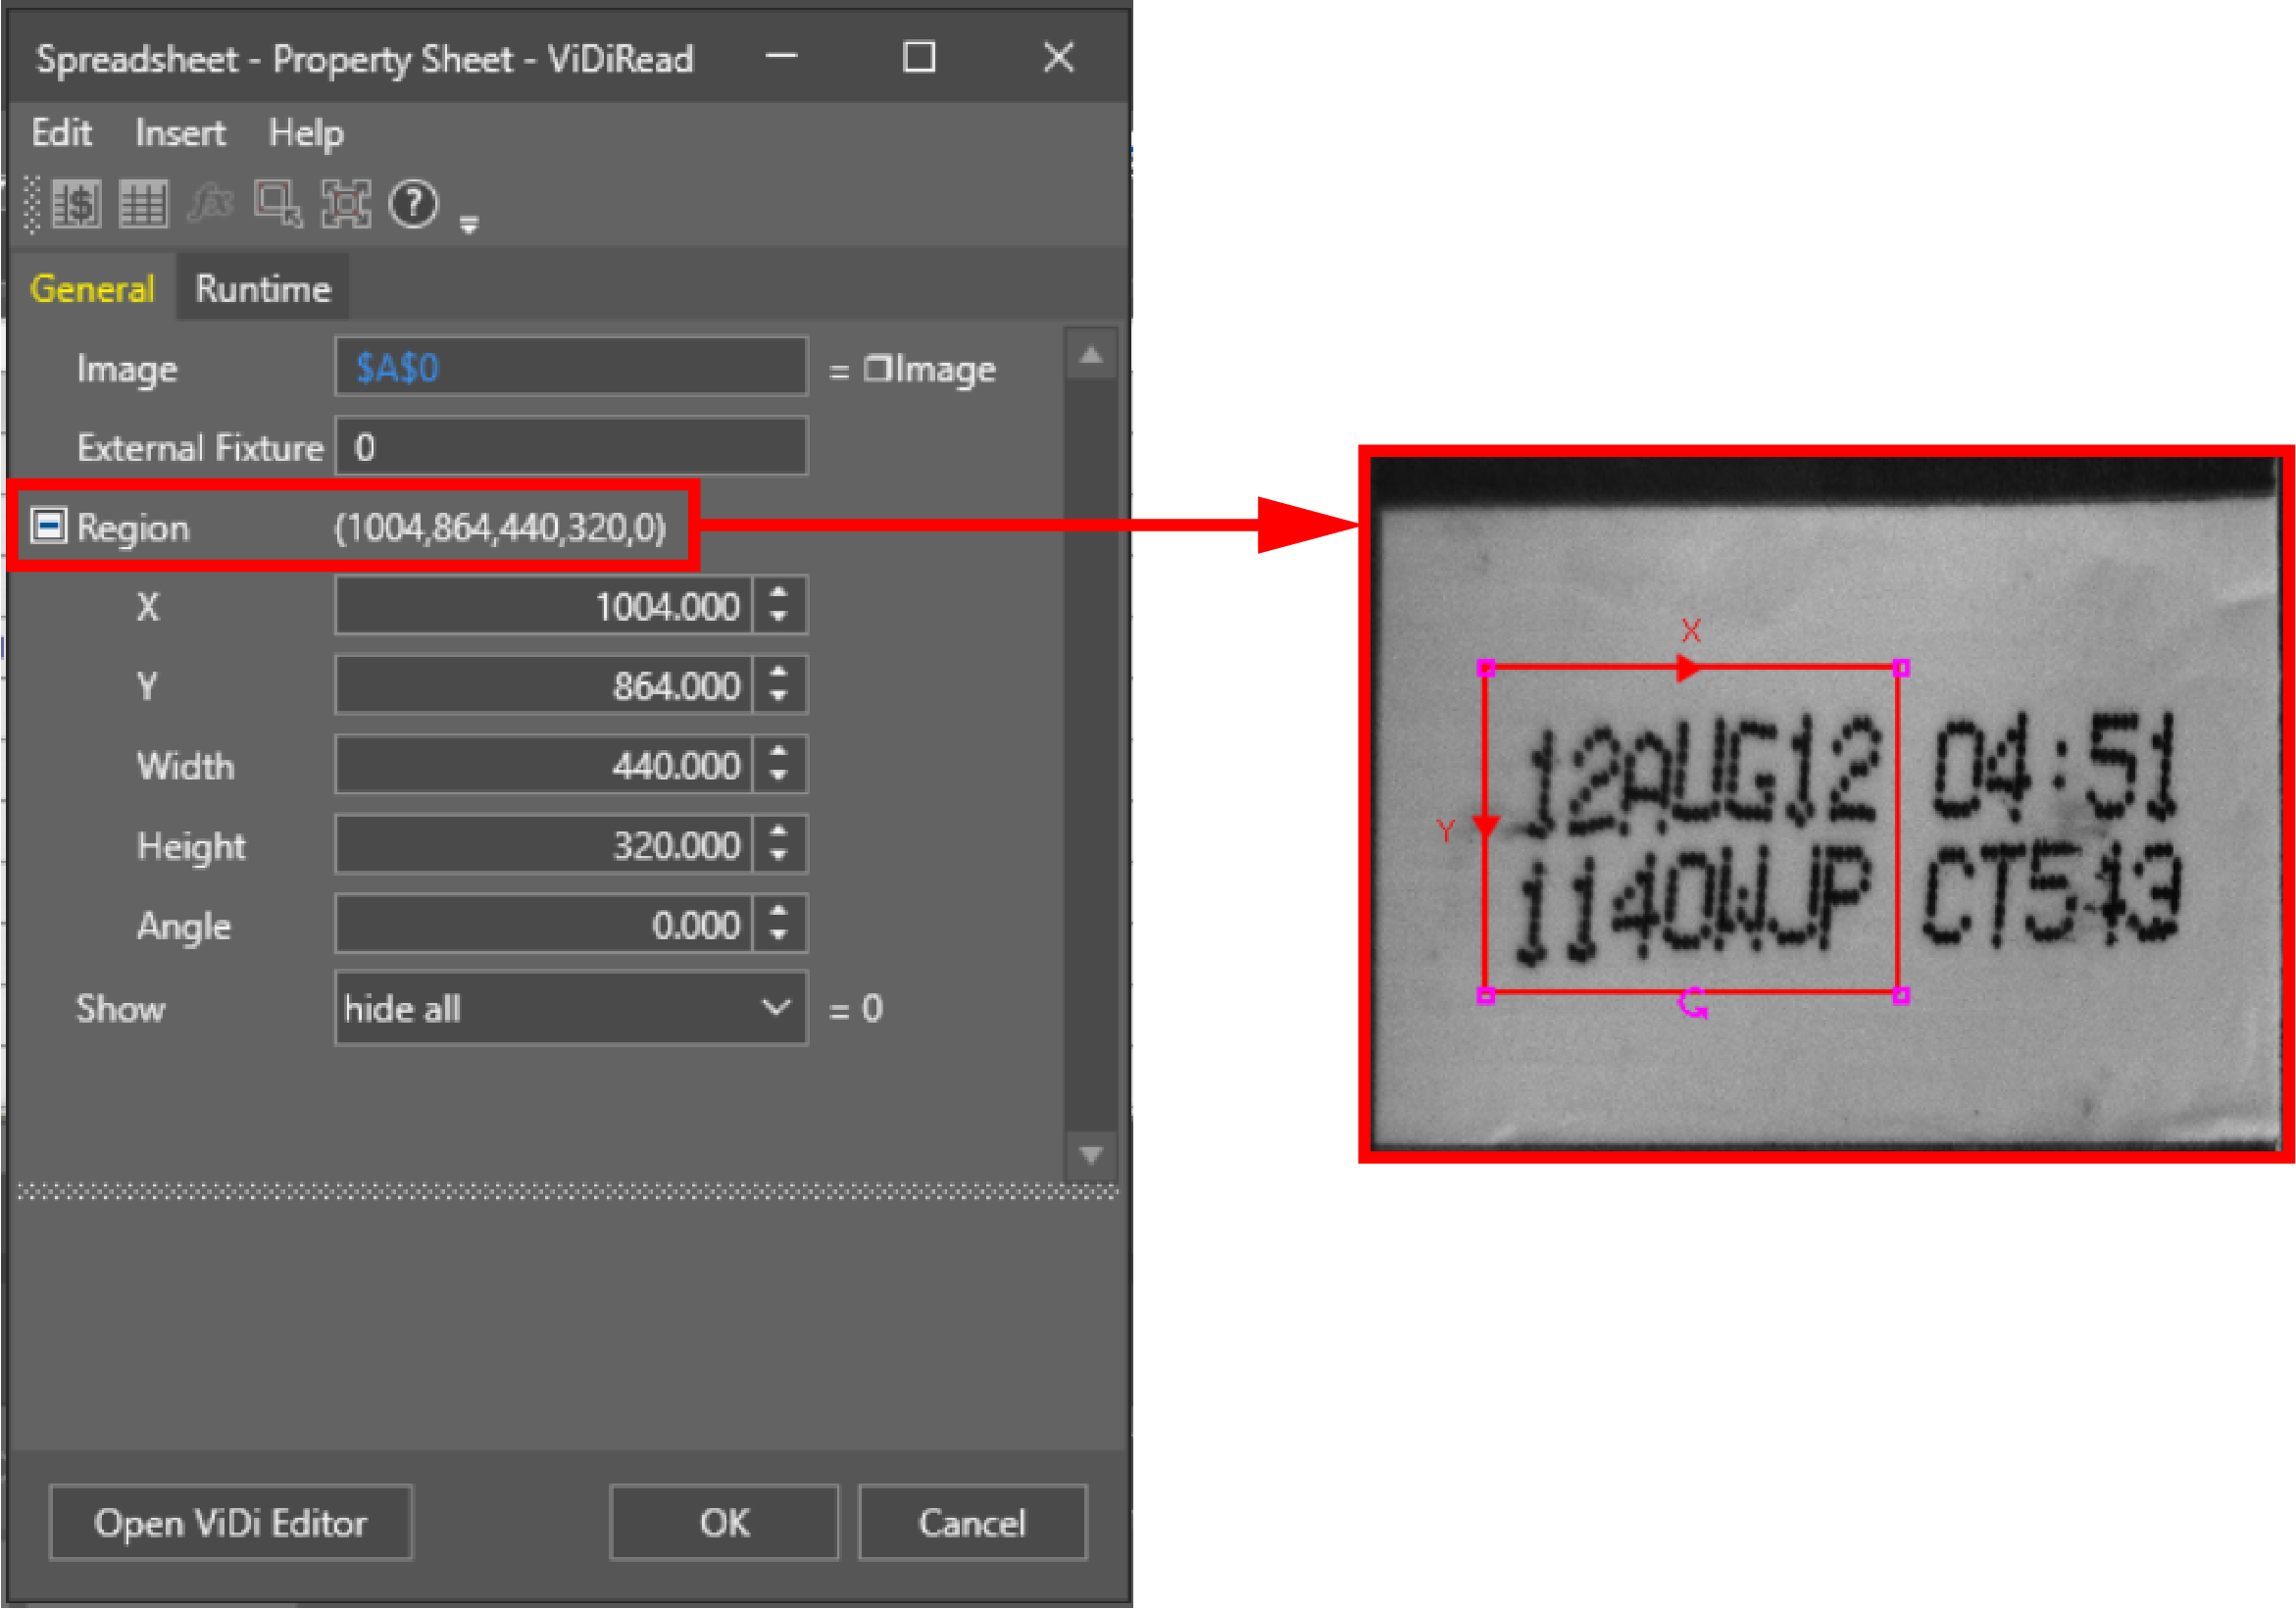
Task: Switch to the Runtime tab
Action: (262, 289)
